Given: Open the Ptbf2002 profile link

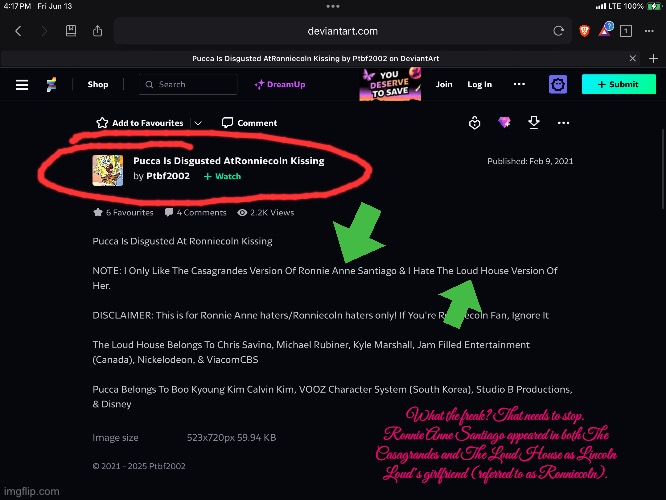Looking at the screenshot, I should 168,176.
